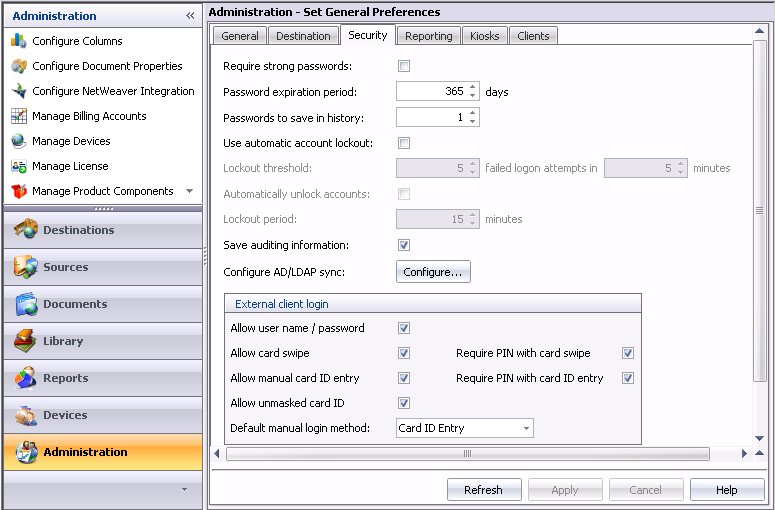Click the Configure Columns icon
The height and width of the screenshot is (510, 775).
[19, 41]
